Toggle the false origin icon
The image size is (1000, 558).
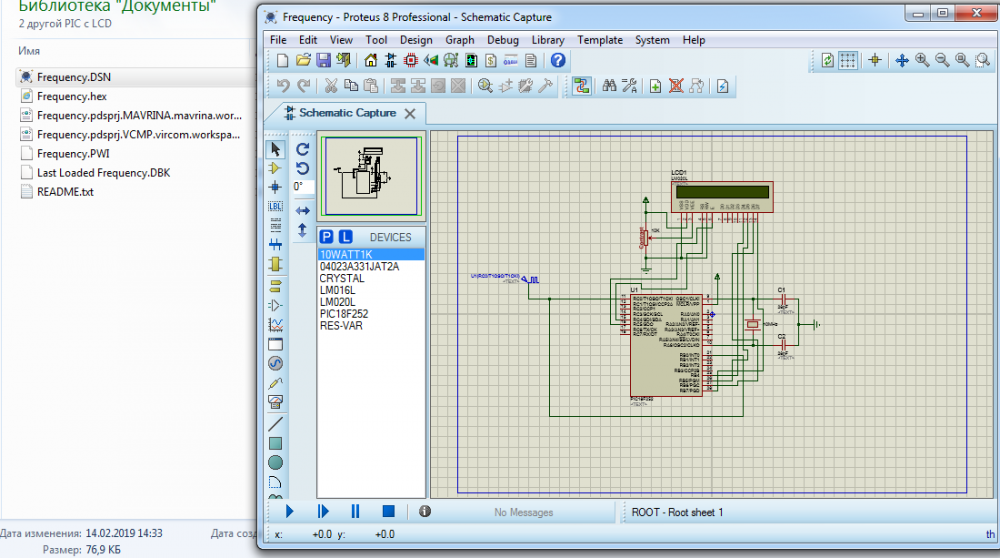pos(875,61)
